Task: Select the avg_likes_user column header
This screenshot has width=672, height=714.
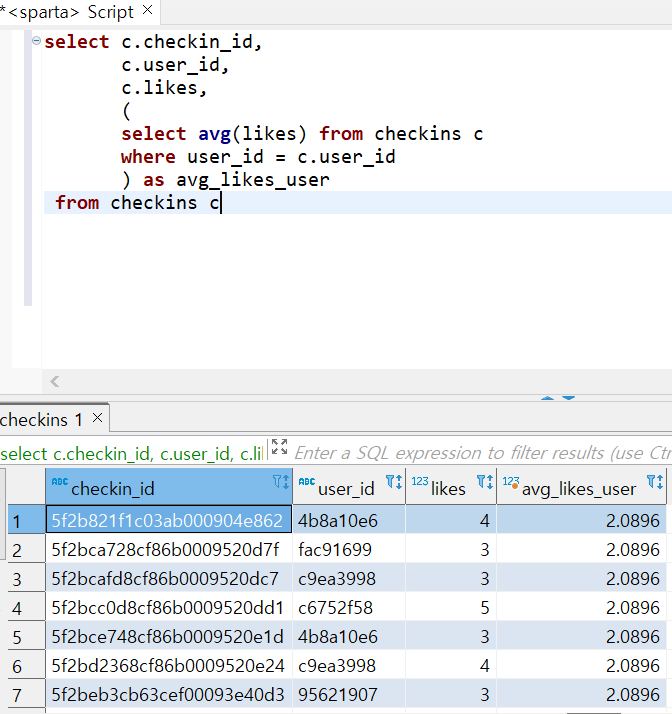Action: (x=581, y=486)
